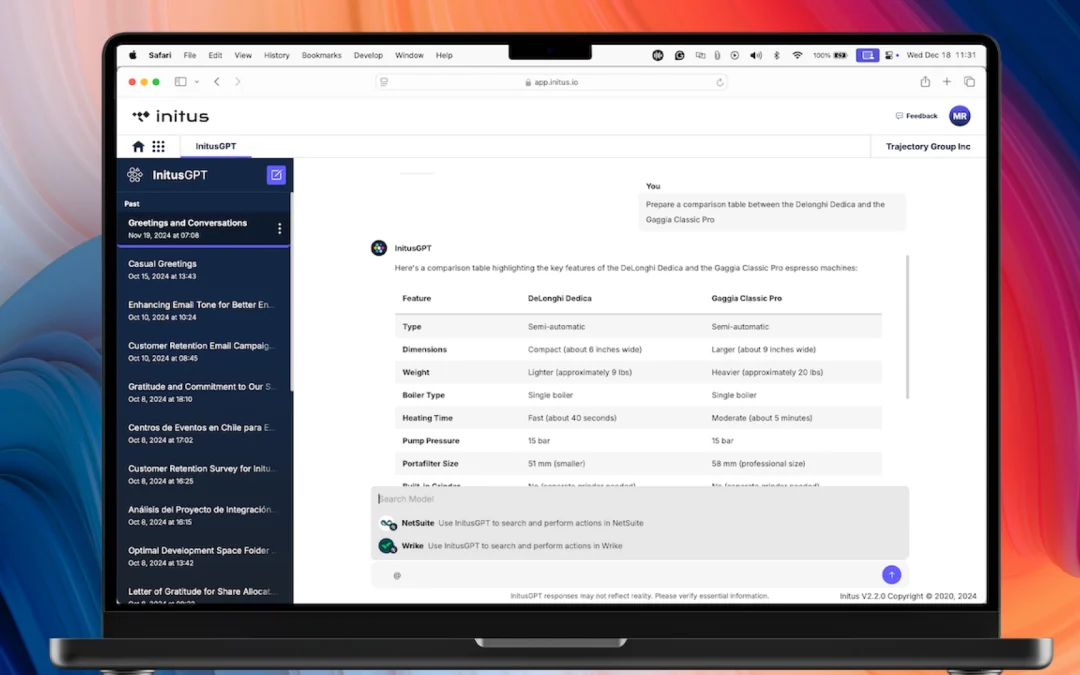
Task: Open the Window menu
Action: tap(409, 55)
